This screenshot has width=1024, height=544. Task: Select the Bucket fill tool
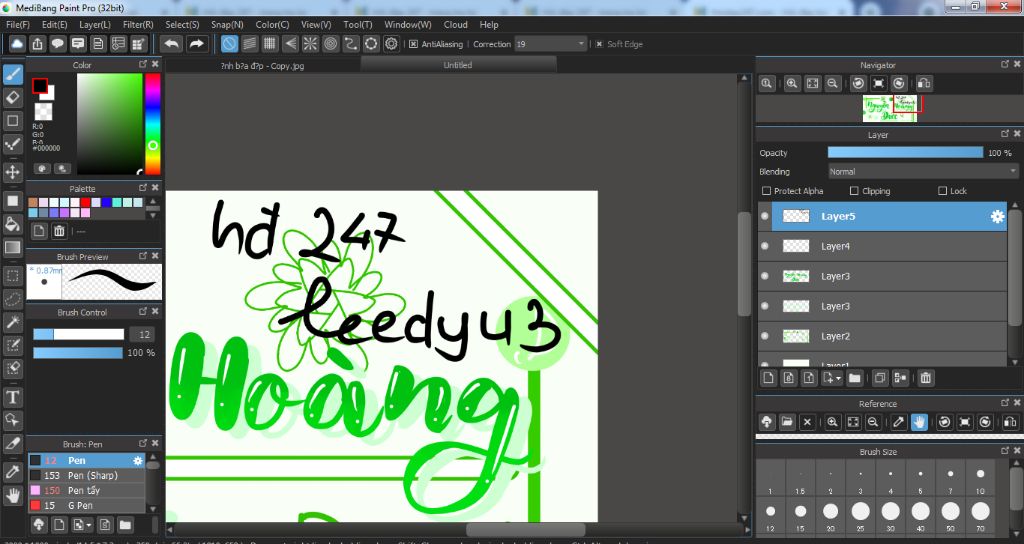(12, 223)
